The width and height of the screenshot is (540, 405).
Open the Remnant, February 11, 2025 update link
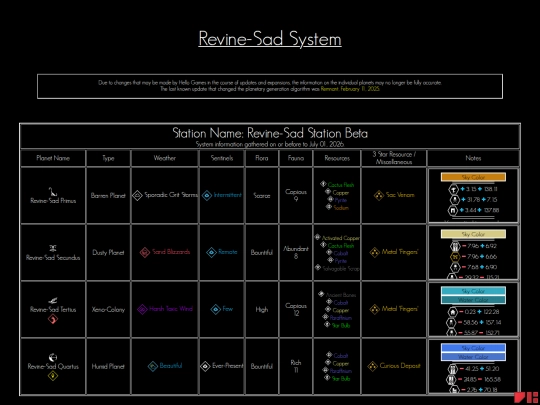350,89
